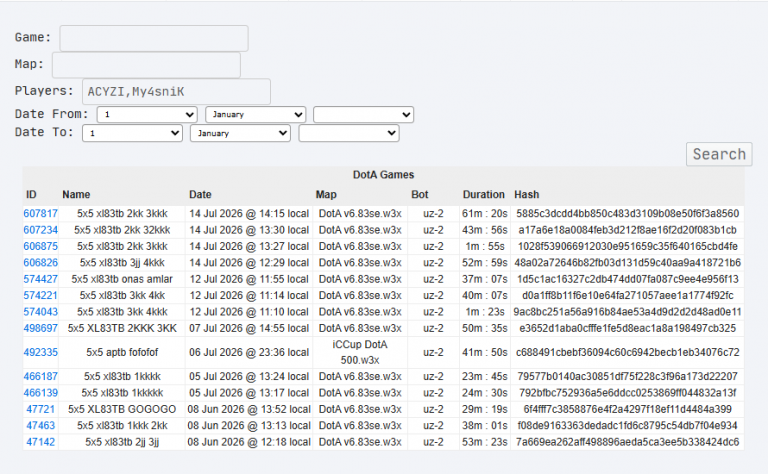Viewport: 768px width, 474px height.
Task: Open game ID 47463
Action: tap(41, 426)
